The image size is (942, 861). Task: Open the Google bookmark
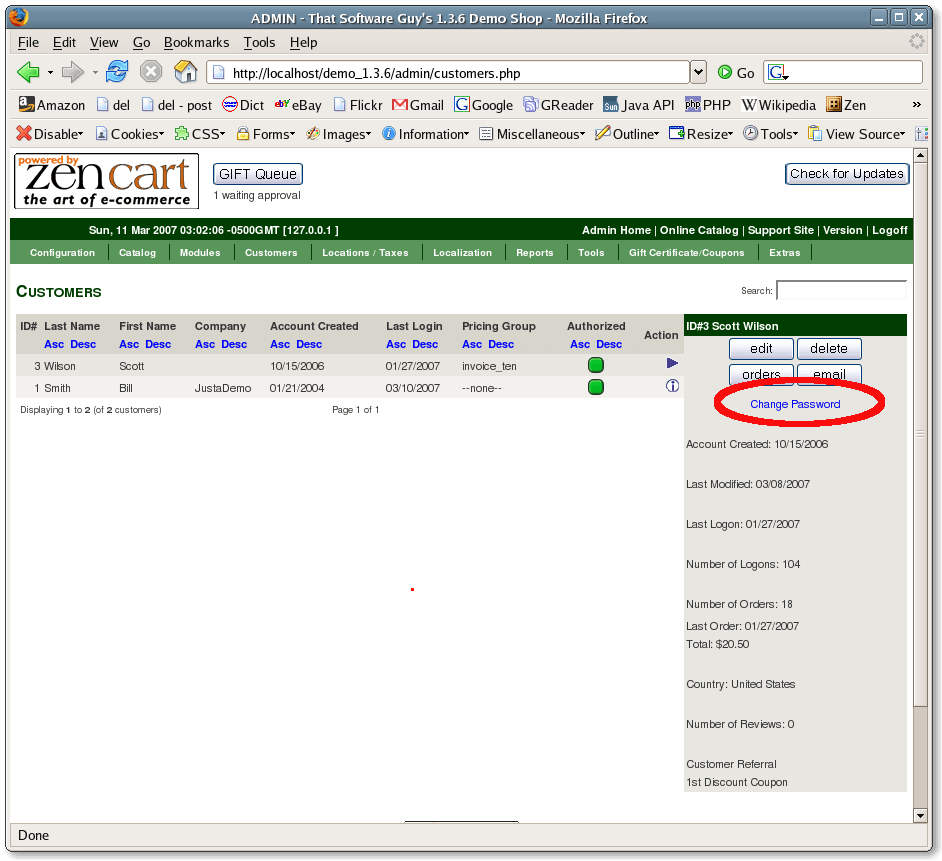(484, 105)
